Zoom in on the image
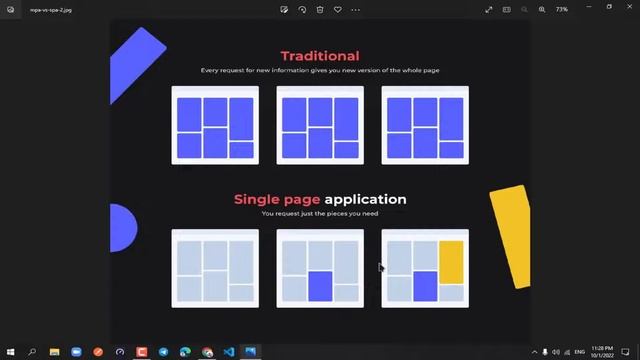Screen dimensions: 640x360 [x=542, y=9]
